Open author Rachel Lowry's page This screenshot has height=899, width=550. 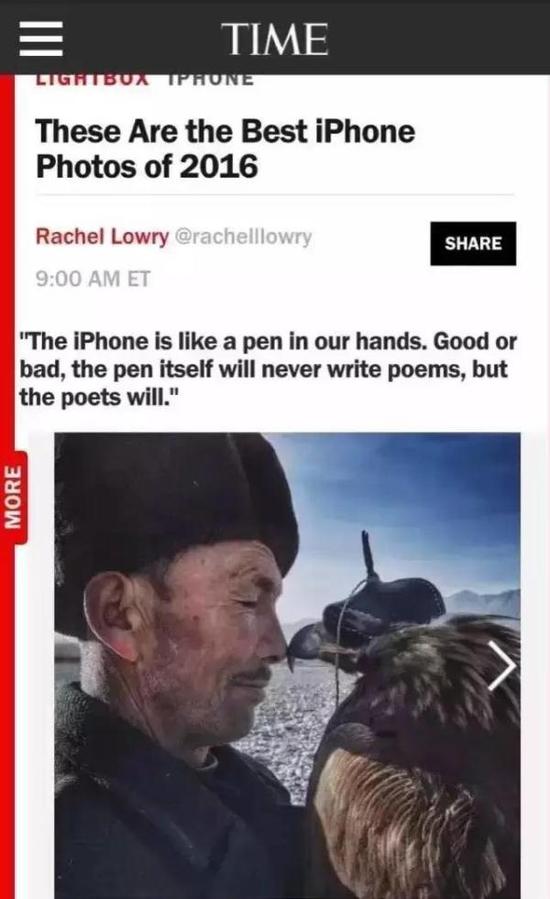point(102,236)
